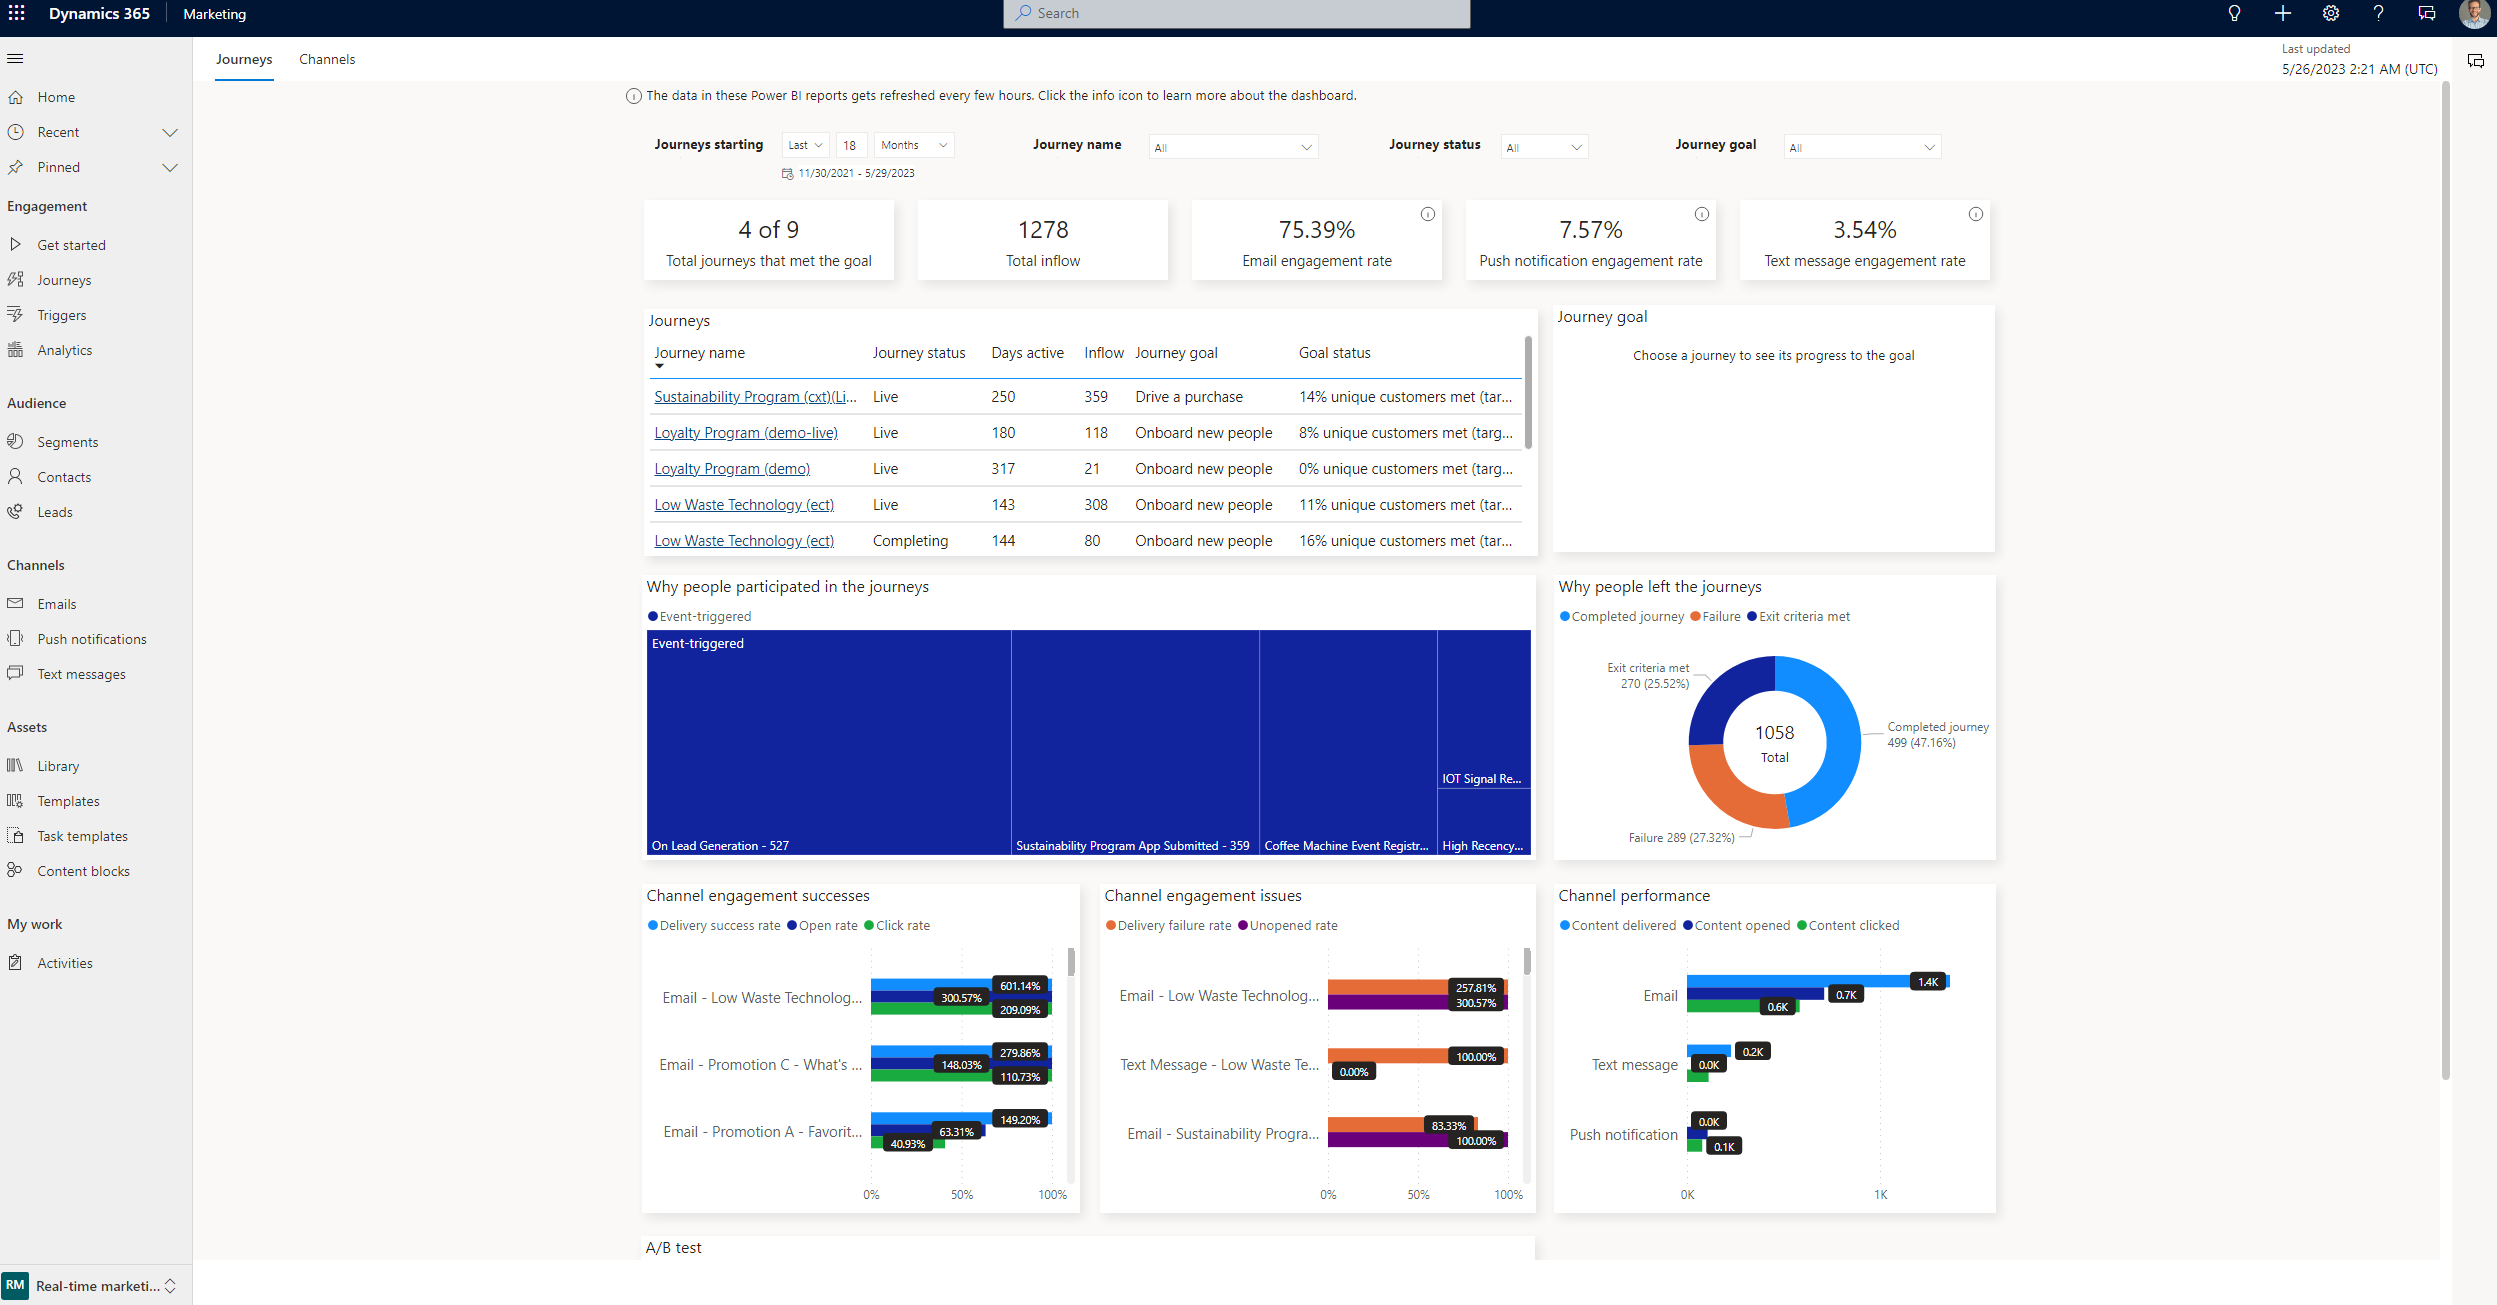Collapse the sidebar with hamburger icon
The width and height of the screenshot is (2497, 1305).
(x=15, y=58)
